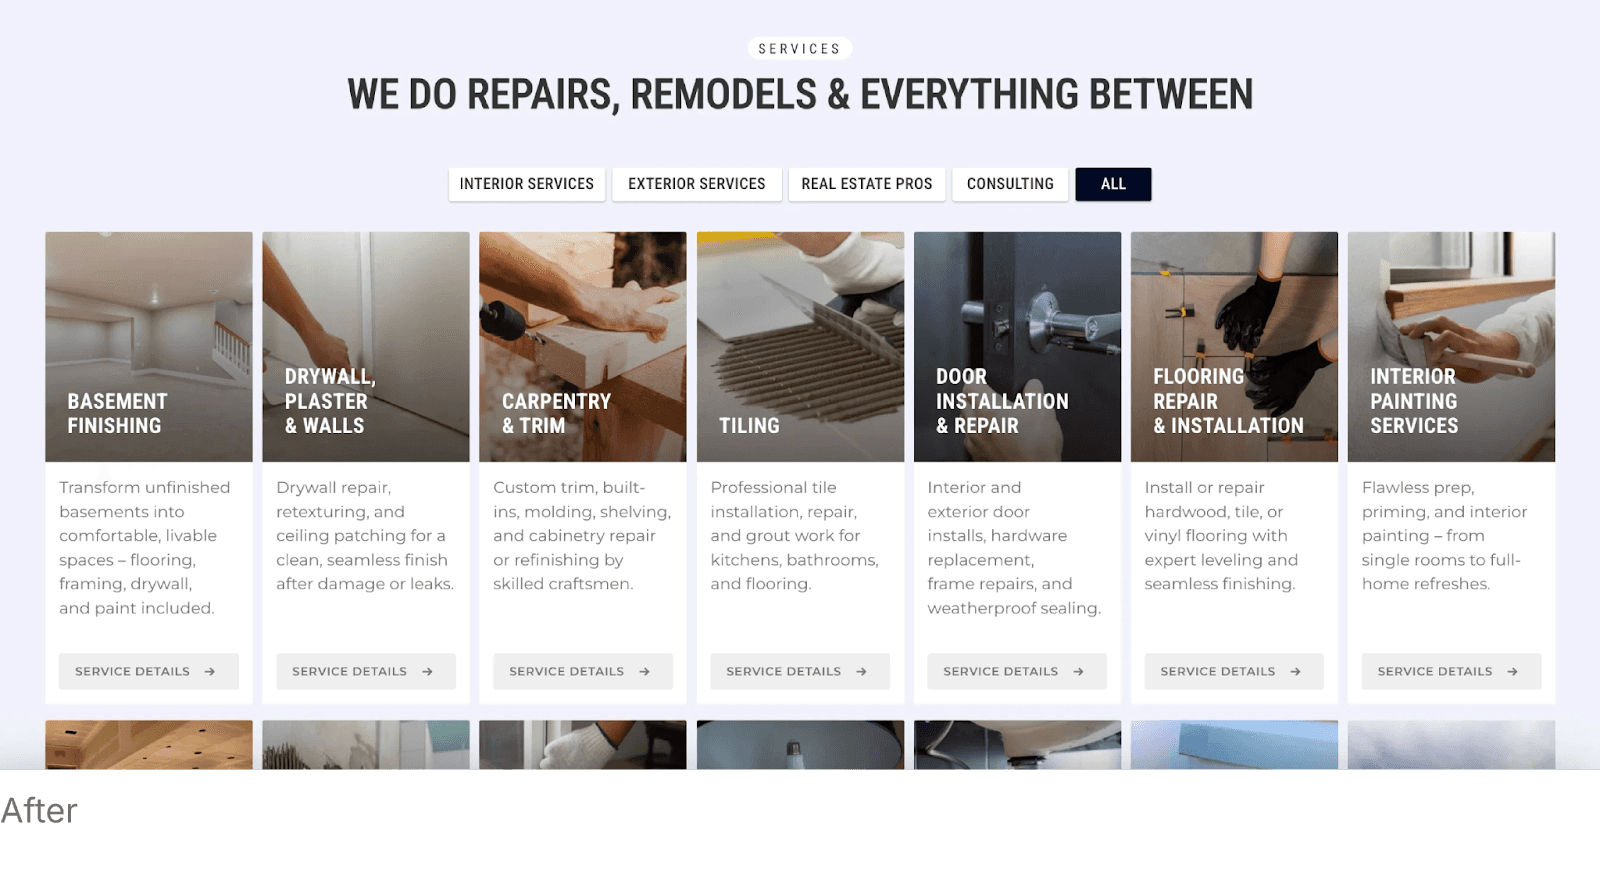1600x869 pixels.
Task: Open the Real Estate Pros filter
Action: pyautogui.click(x=867, y=184)
